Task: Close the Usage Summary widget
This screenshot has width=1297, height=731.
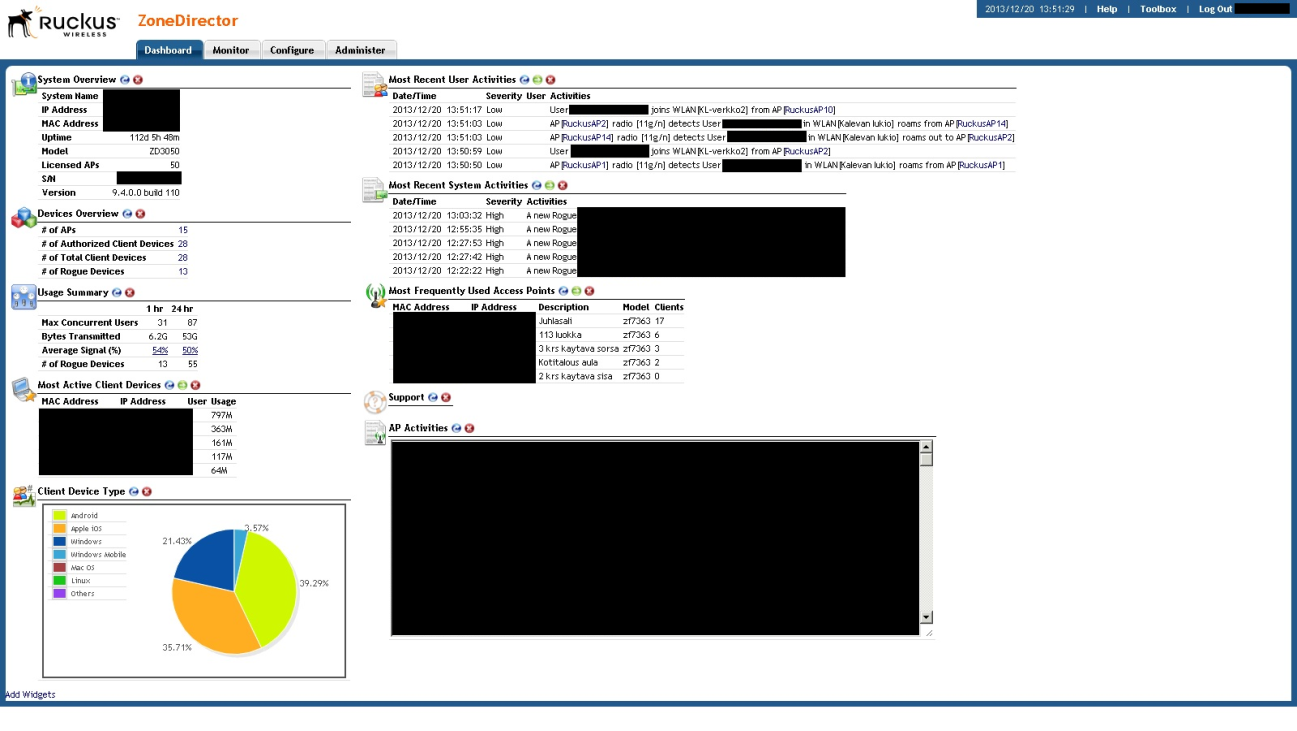Action: point(130,292)
